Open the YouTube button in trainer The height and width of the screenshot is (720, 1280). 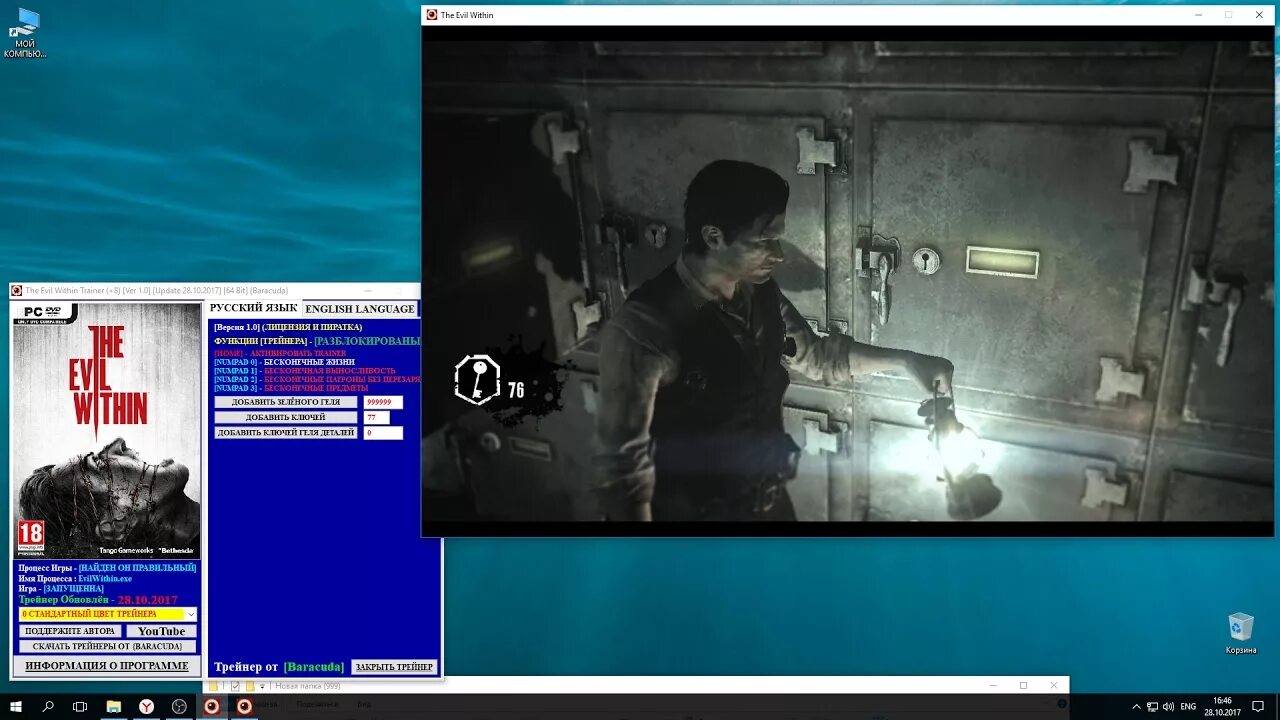(x=161, y=631)
